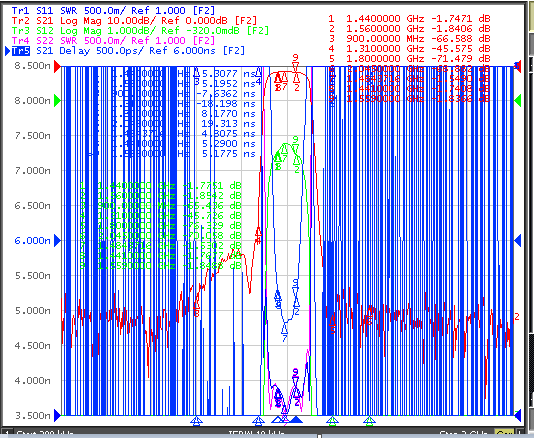The image size is (534, 438).
Task: Click the blue reference-level triangle at 6.000n
Action: tap(58, 241)
